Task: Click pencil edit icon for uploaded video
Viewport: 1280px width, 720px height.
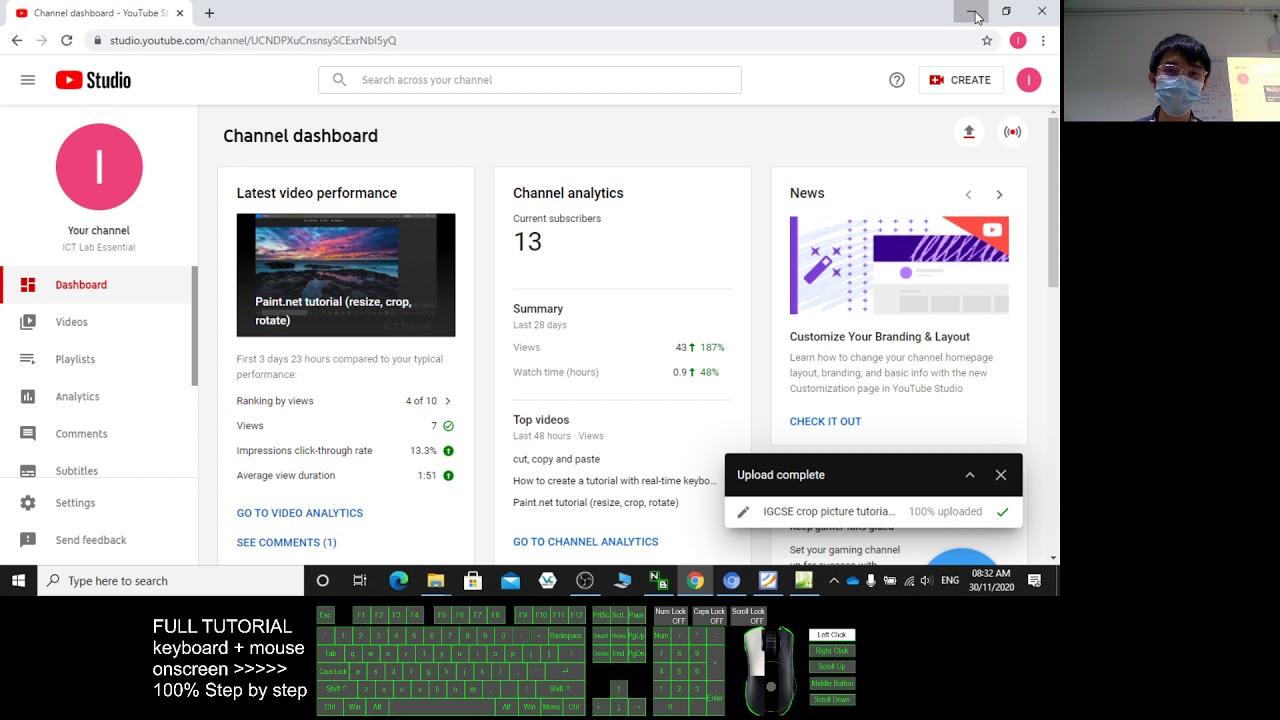Action: coord(743,512)
